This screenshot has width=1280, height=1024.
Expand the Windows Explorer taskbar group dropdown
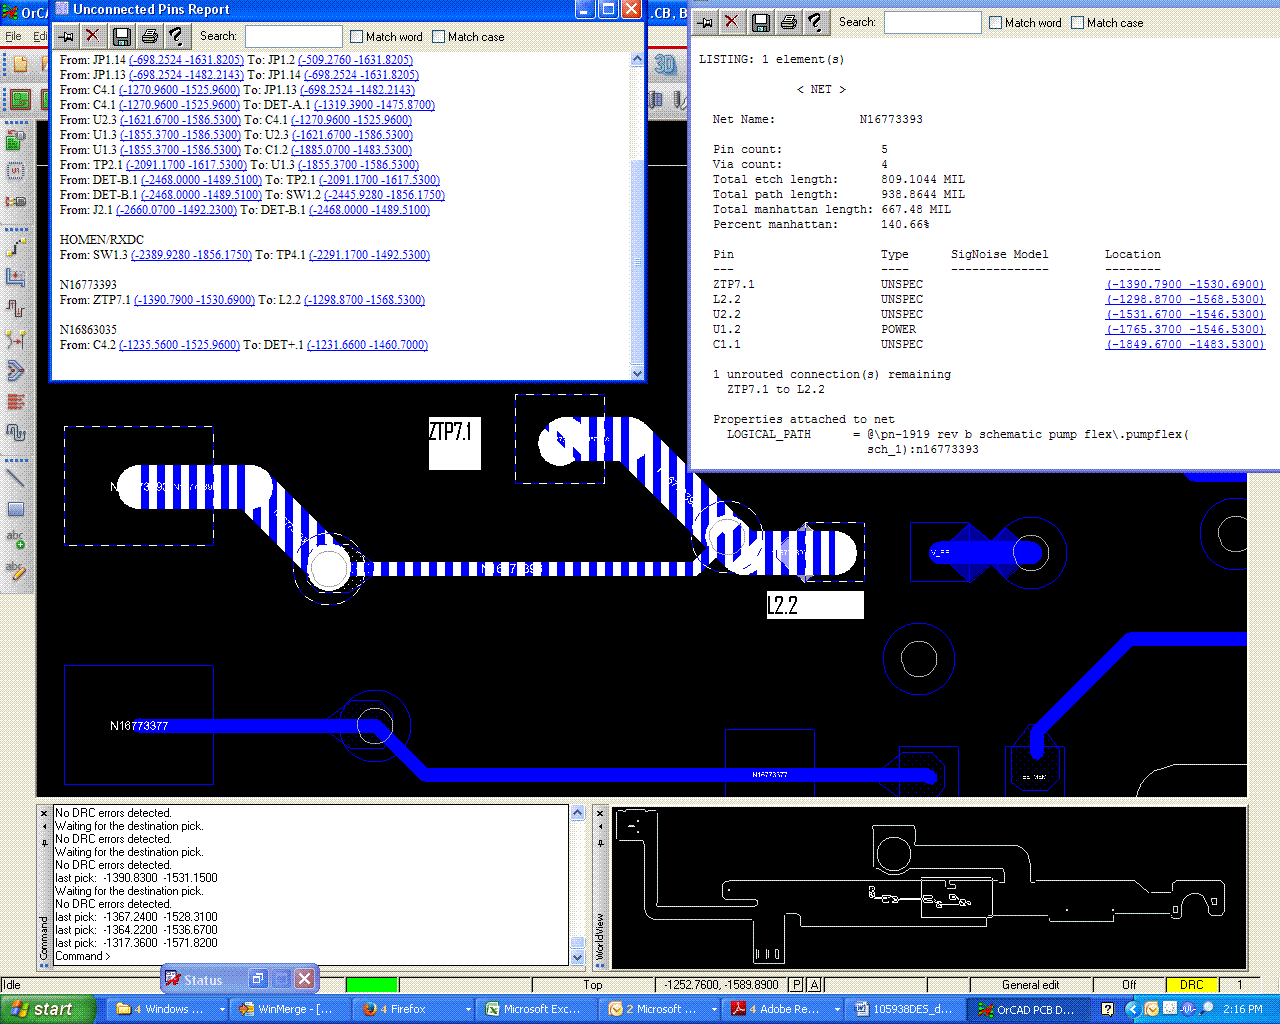click(x=222, y=1009)
